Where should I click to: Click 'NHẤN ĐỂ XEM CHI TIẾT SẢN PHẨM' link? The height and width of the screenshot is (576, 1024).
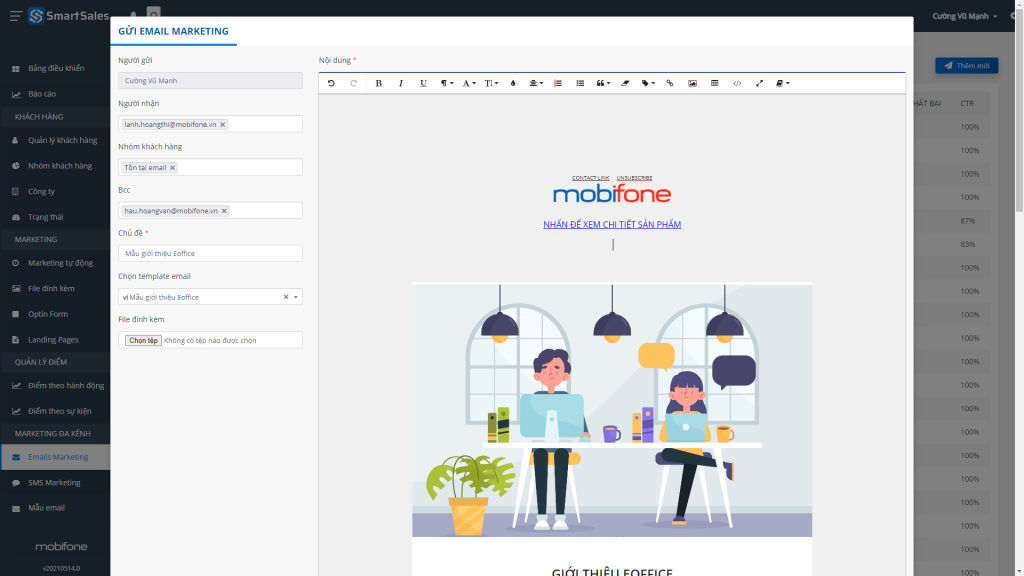point(612,225)
